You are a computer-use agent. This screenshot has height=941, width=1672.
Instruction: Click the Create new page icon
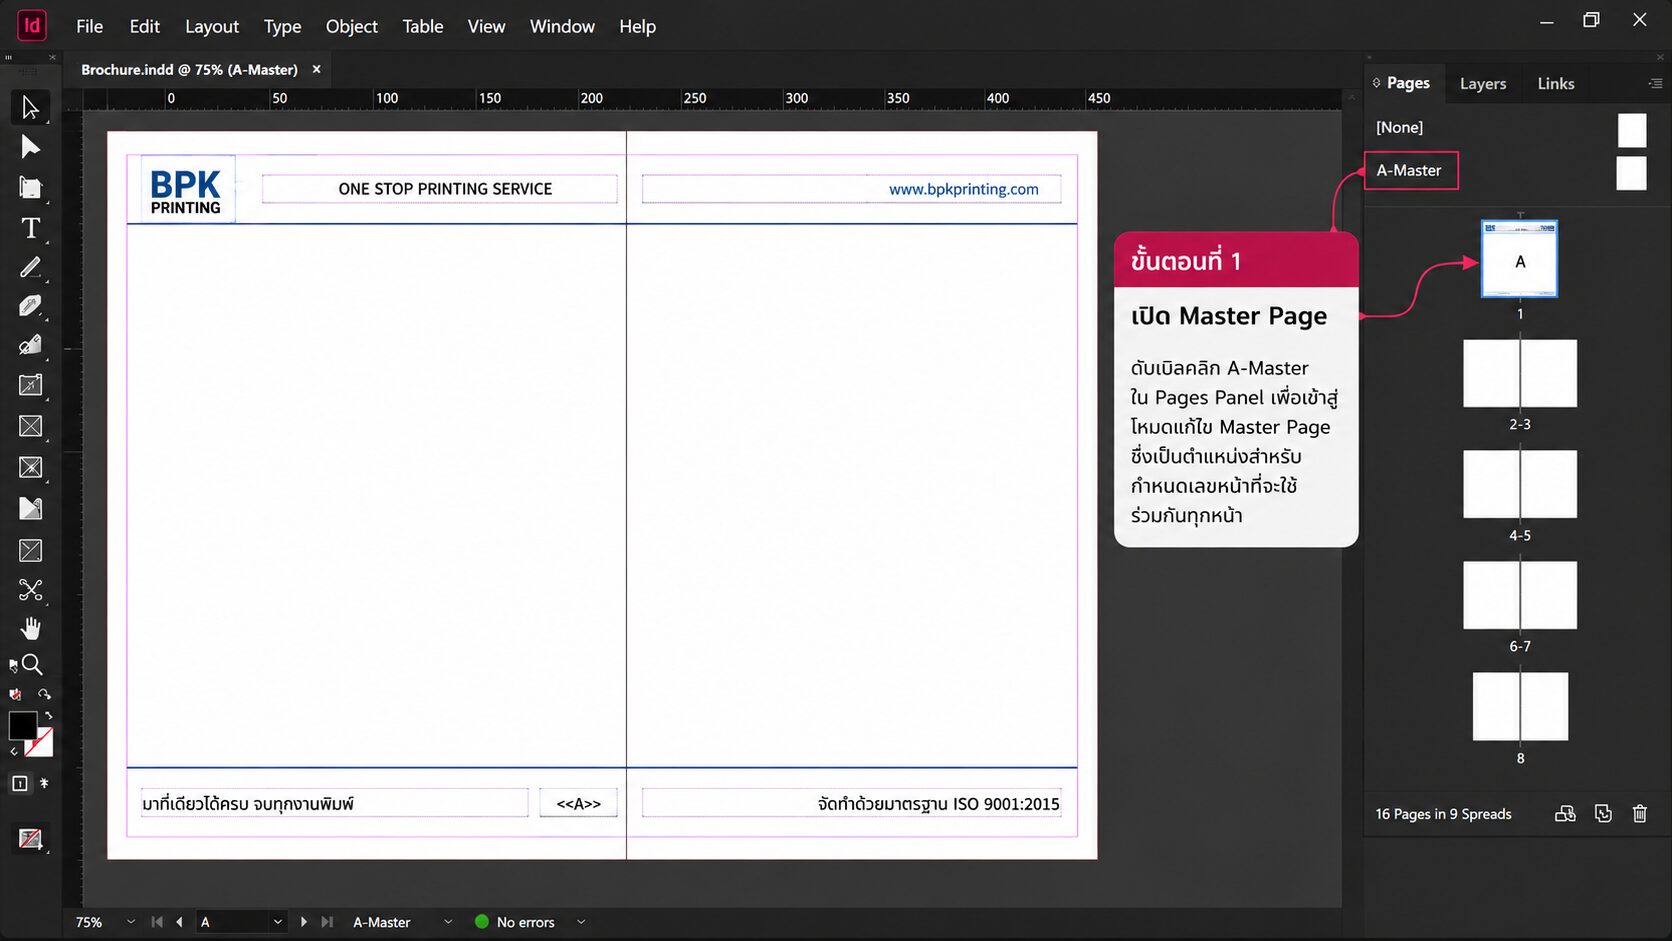1603,814
